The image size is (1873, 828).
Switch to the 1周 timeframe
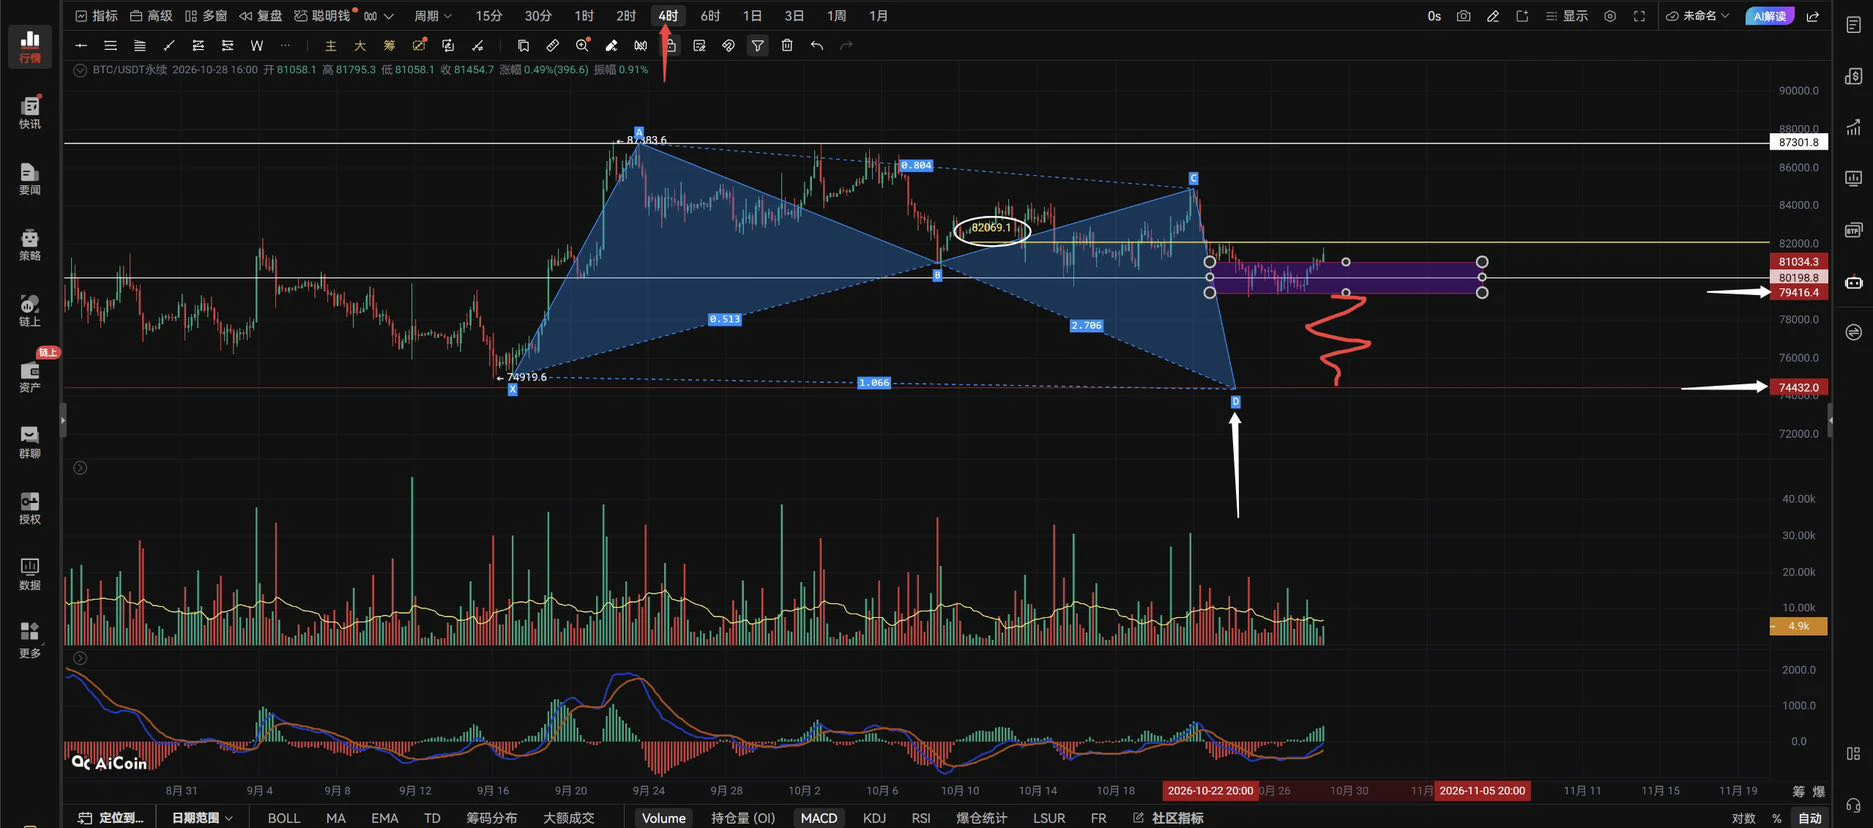pos(836,16)
